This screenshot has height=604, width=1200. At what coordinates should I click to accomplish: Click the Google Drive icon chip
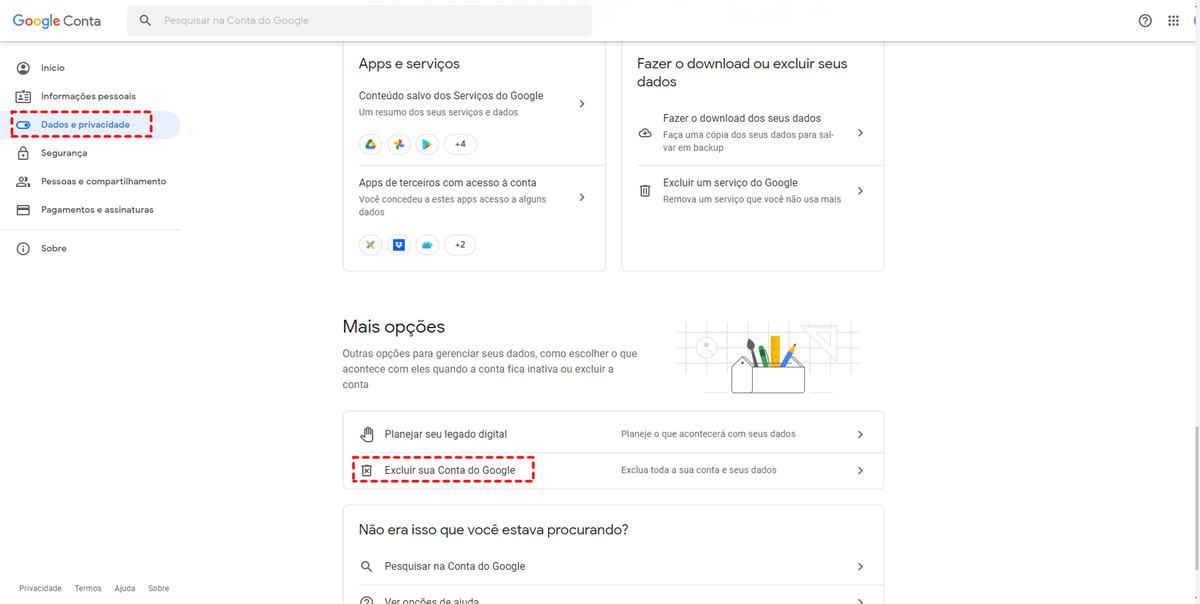(370, 144)
